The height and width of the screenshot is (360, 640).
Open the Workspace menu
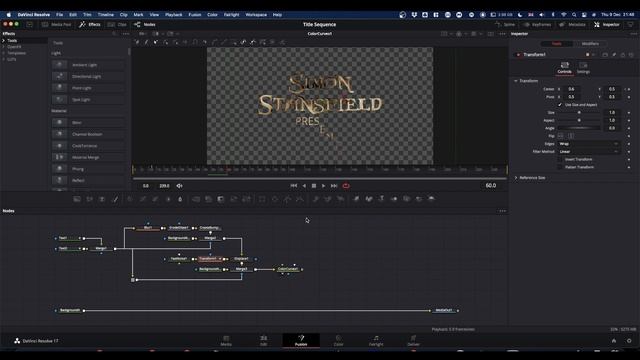pos(256,15)
